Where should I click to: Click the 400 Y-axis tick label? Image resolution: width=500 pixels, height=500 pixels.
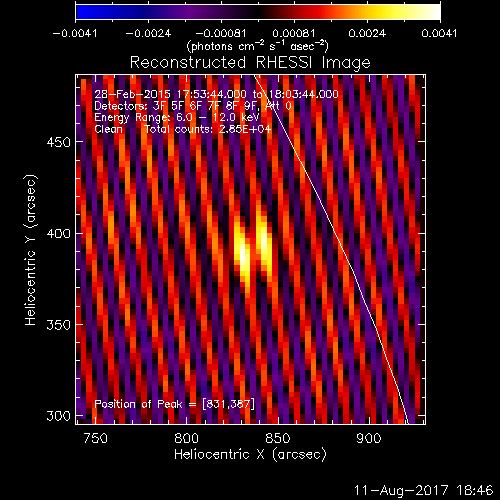(x=59, y=234)
